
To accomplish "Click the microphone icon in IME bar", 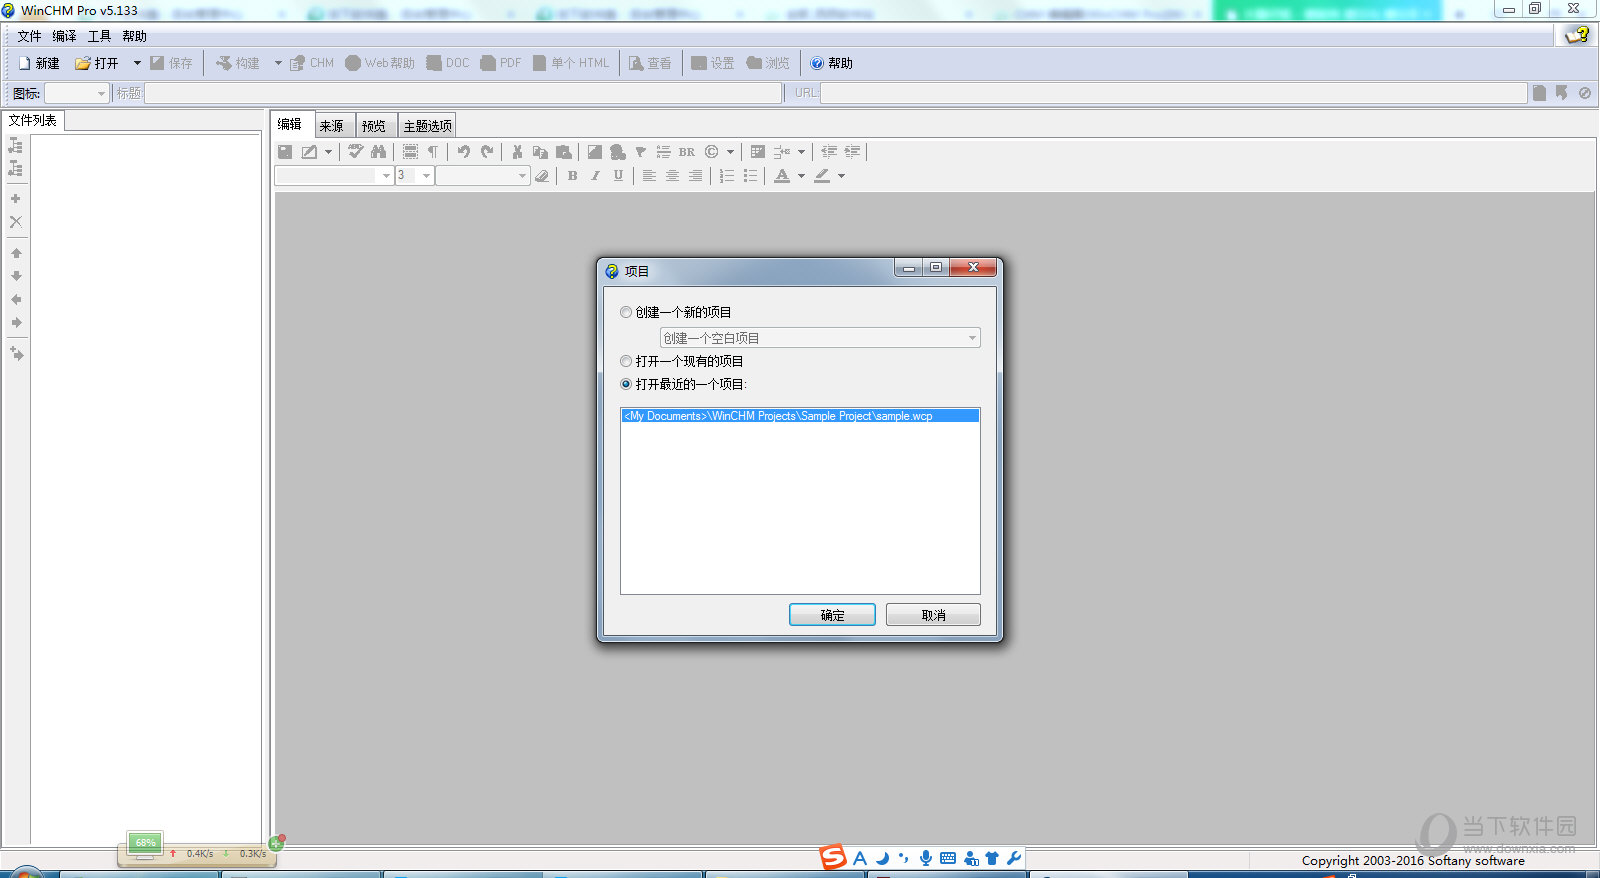I will 926,858.
